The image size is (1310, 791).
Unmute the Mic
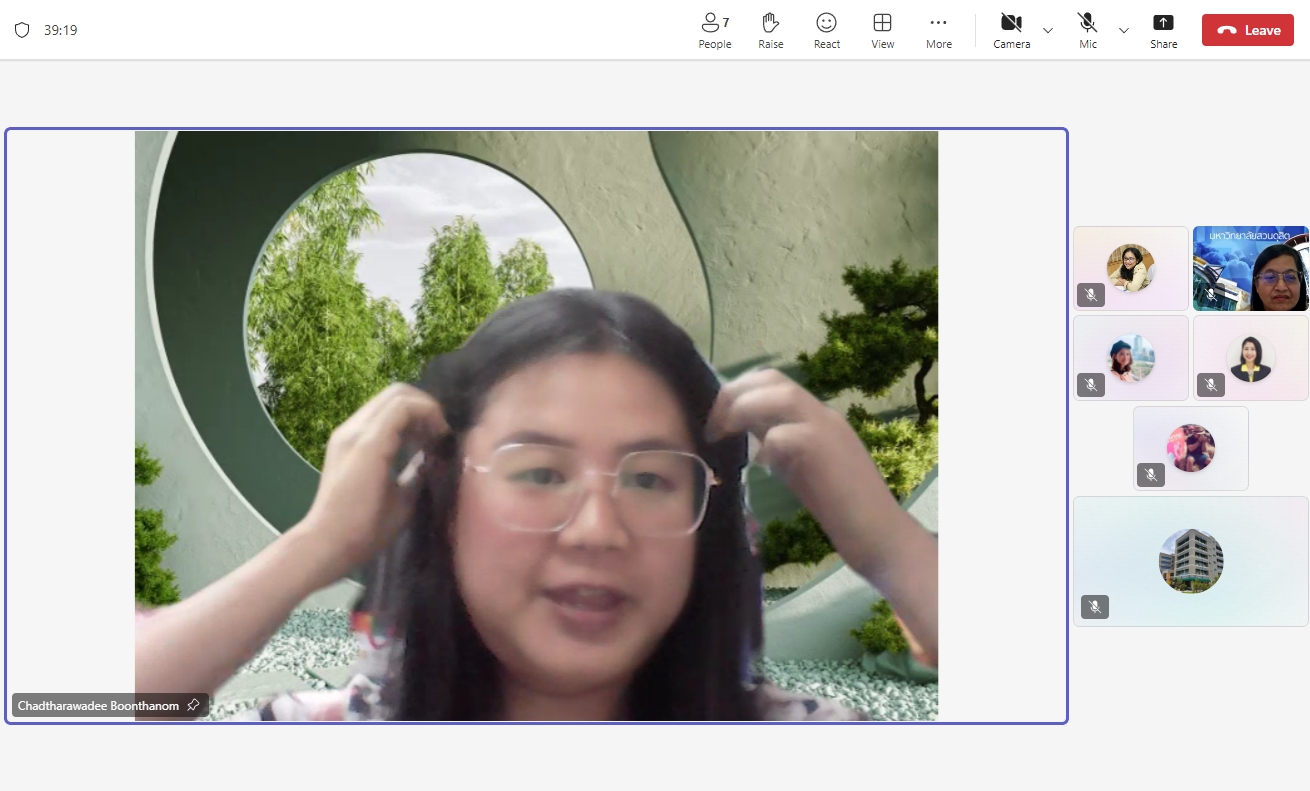[1087, 30]
